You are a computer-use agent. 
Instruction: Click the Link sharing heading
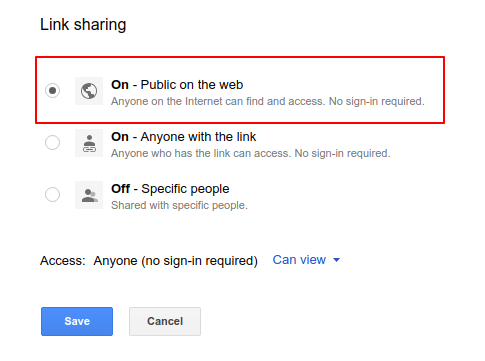[83, 25]
